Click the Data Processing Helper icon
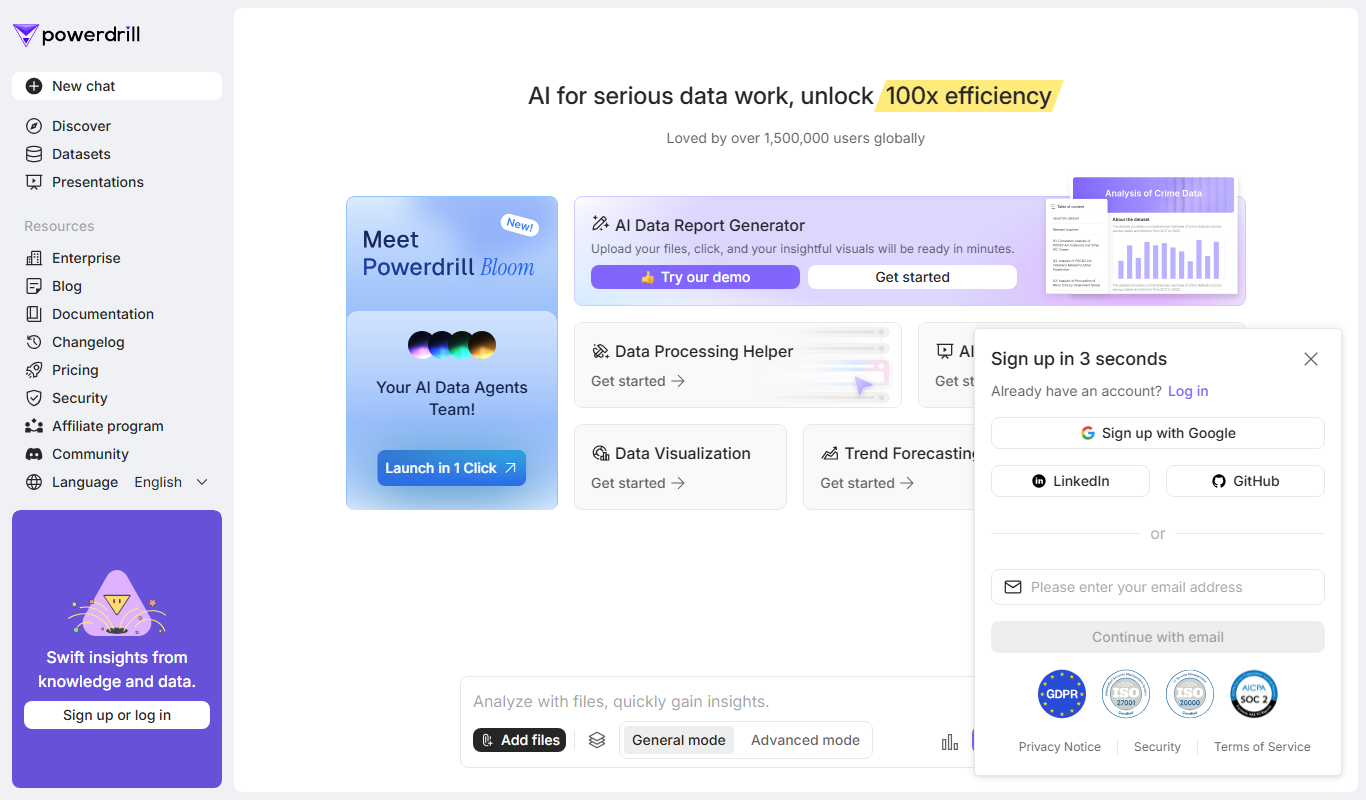The width and height of the screenshot is (1366, 800). click(x=600, y=351)
